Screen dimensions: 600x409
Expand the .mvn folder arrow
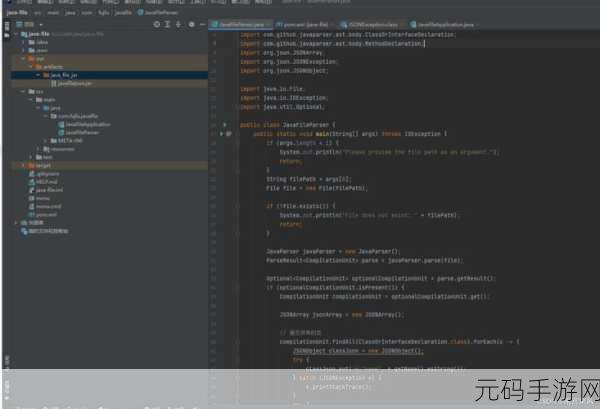pos(24,50)
